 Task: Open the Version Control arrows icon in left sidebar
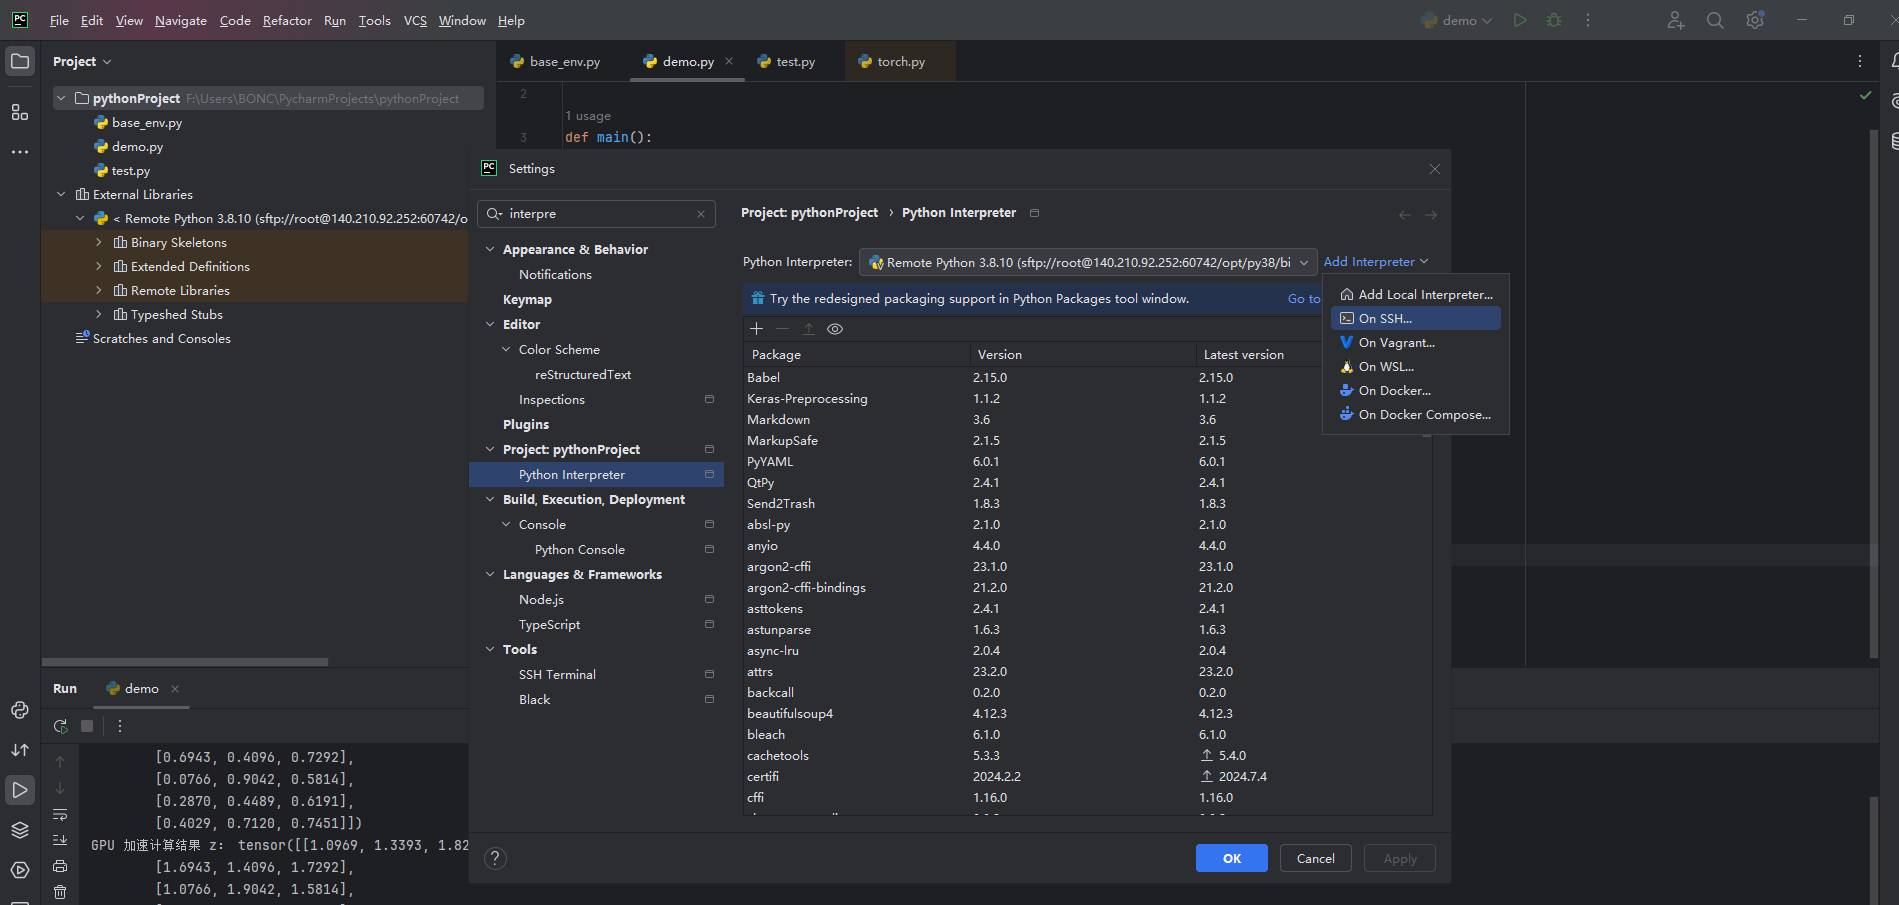point(20,750)
